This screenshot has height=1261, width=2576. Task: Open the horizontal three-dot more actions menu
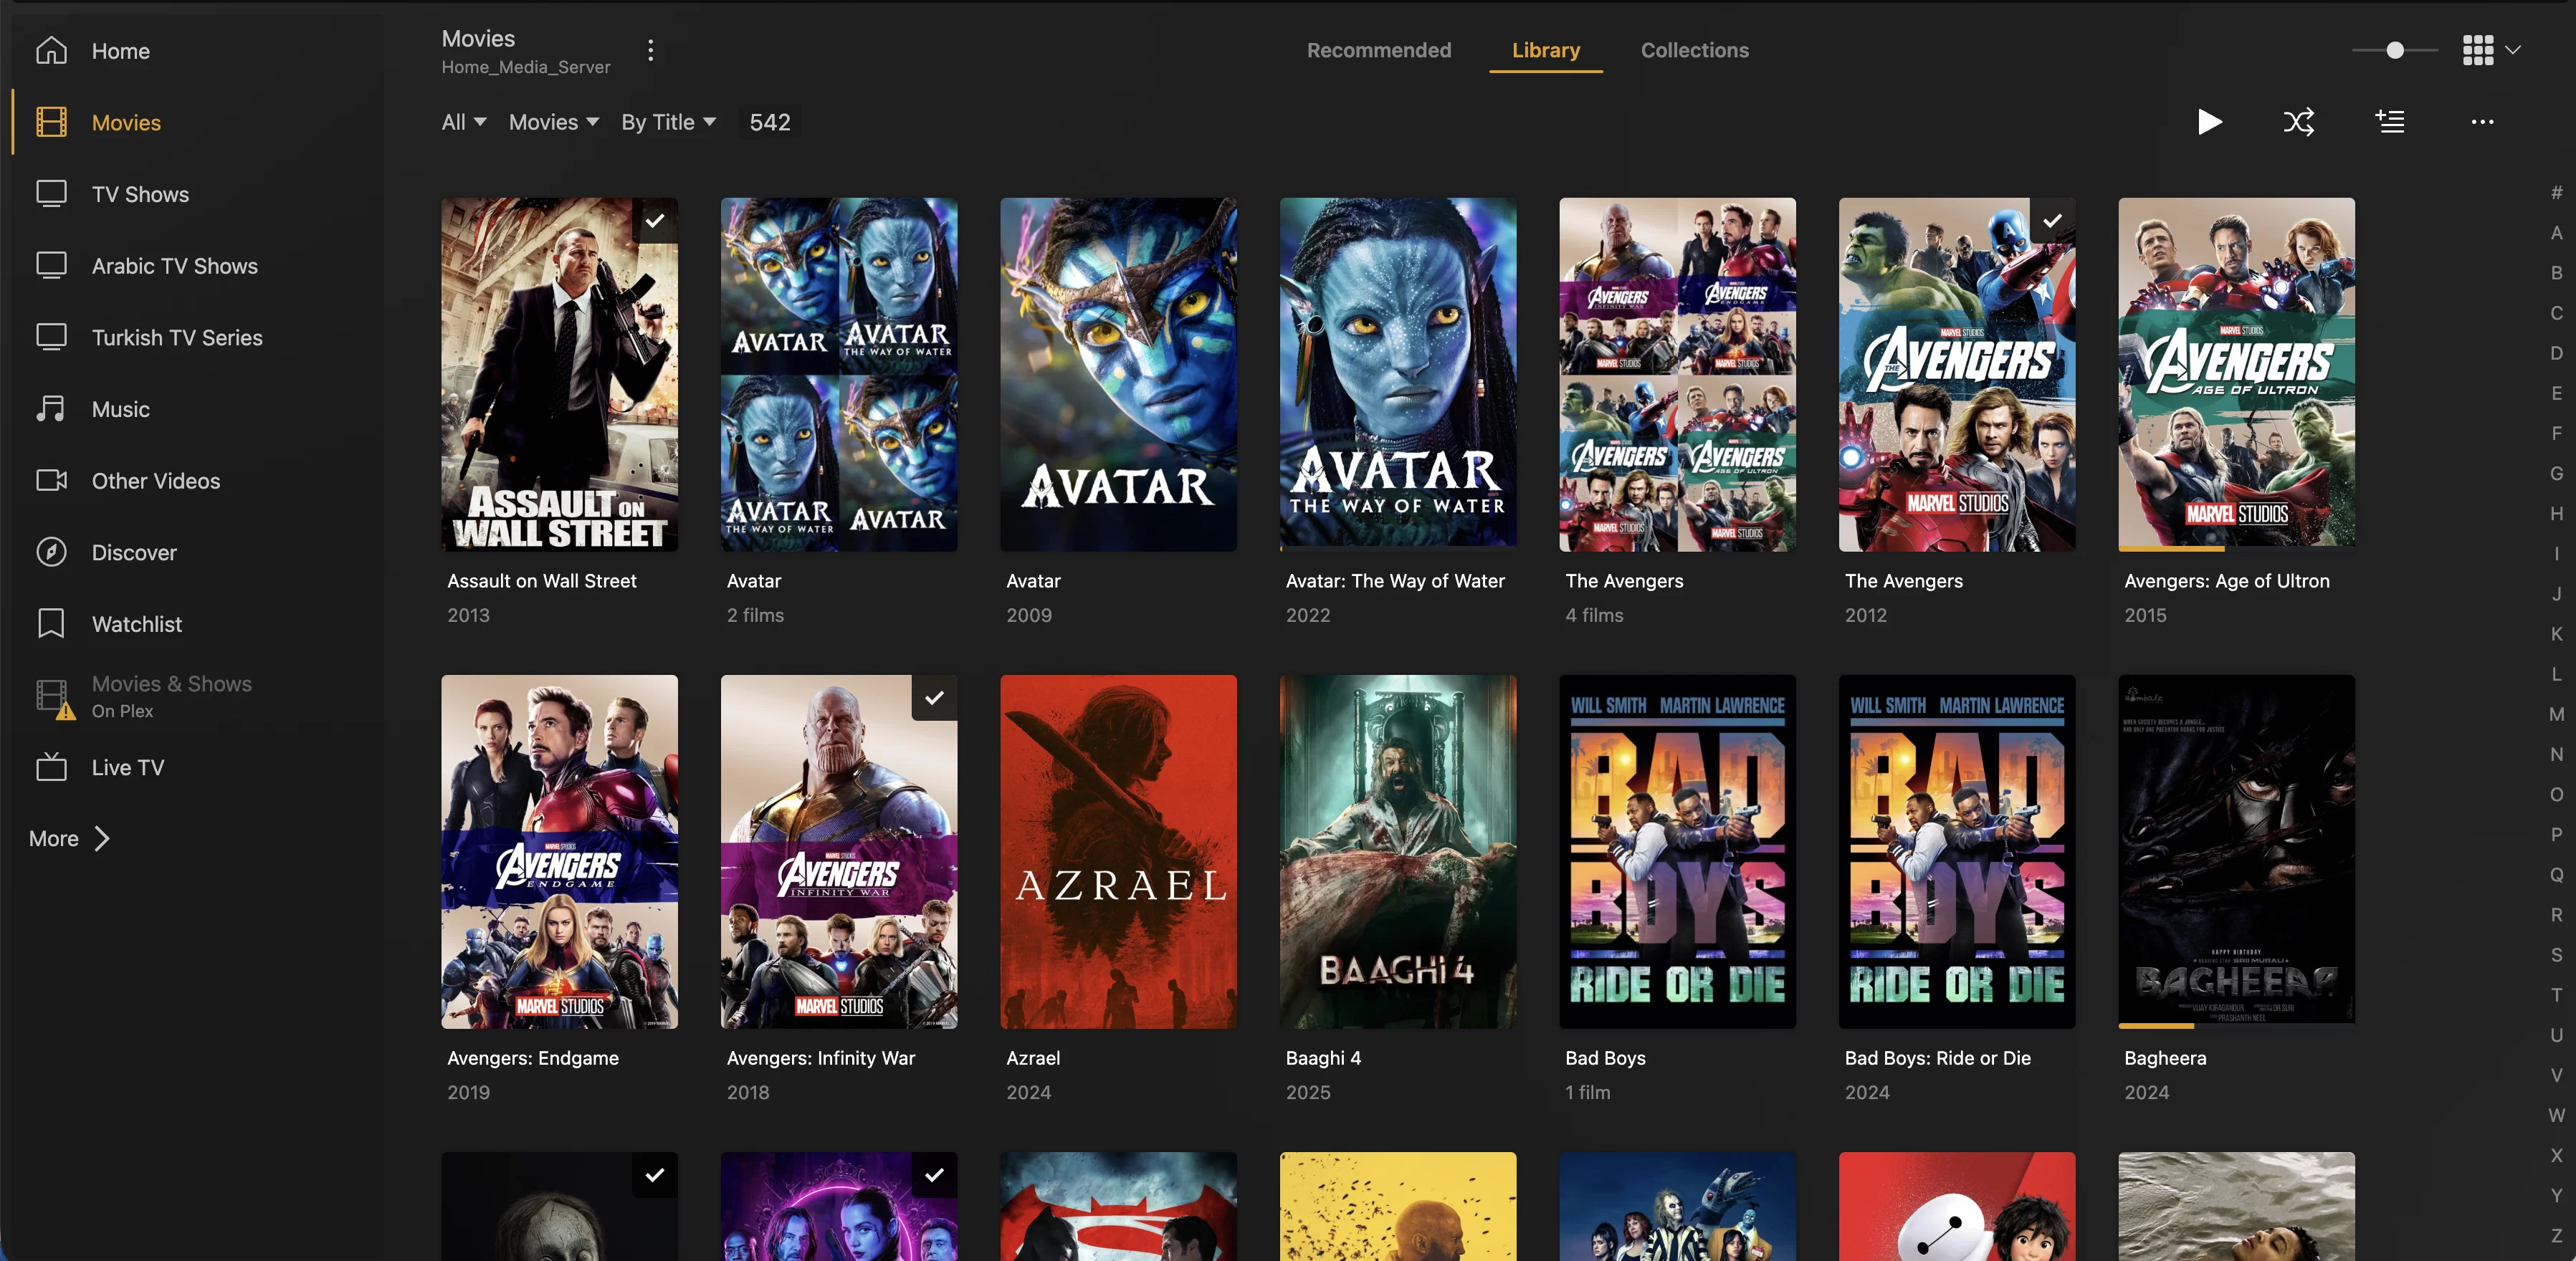click(x=2482, y=122)
